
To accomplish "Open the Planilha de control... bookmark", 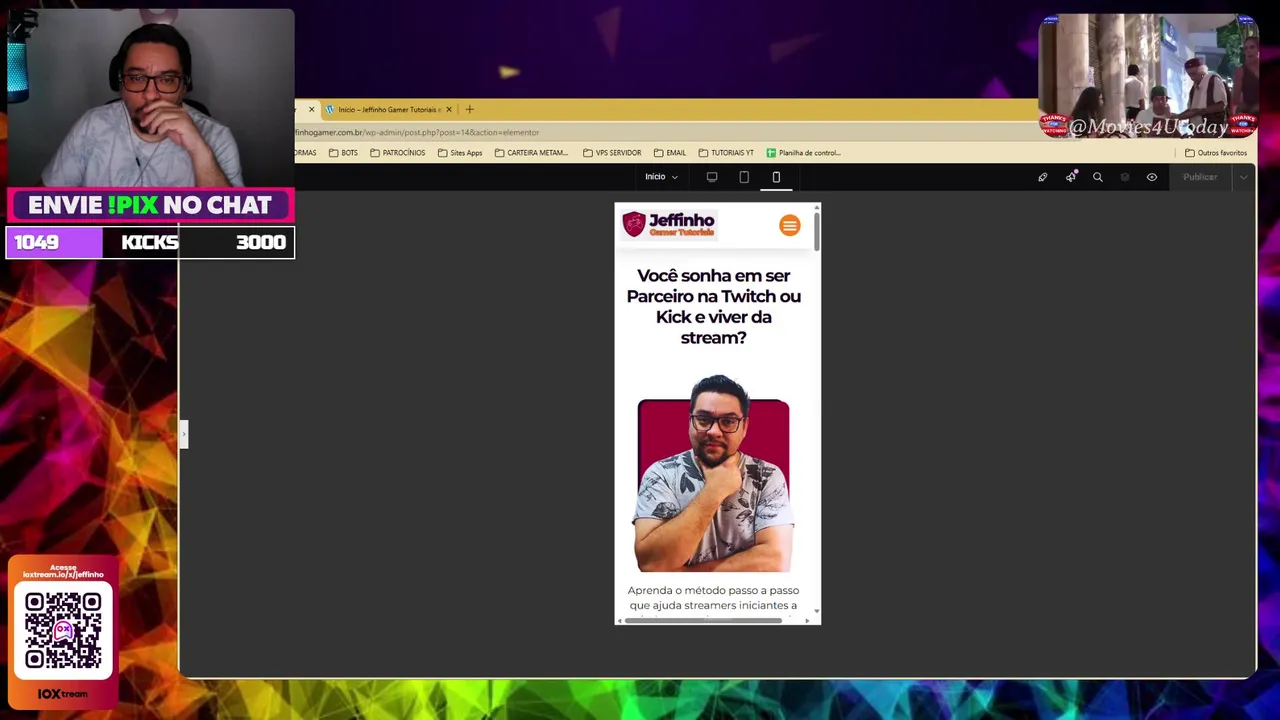I will [804, 153].
